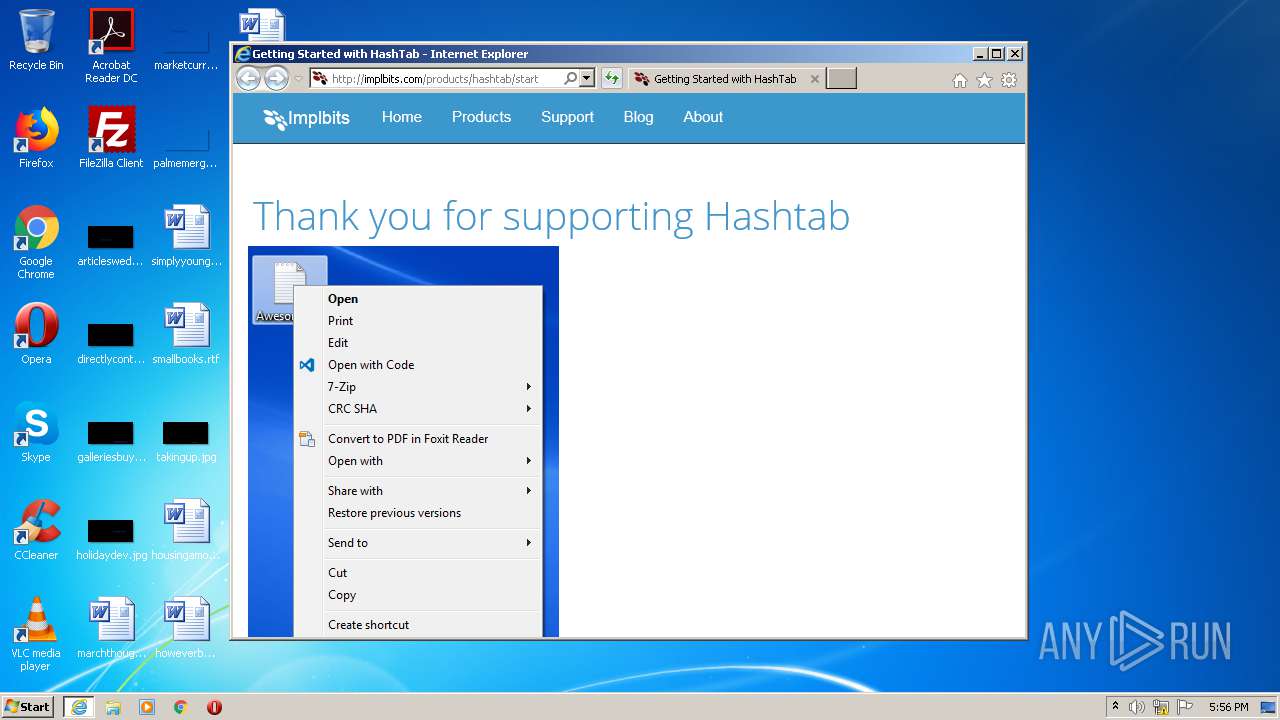
Task: Select howeverb Word document on desktop
Action: pyautogui.click(x=186, y=628)
